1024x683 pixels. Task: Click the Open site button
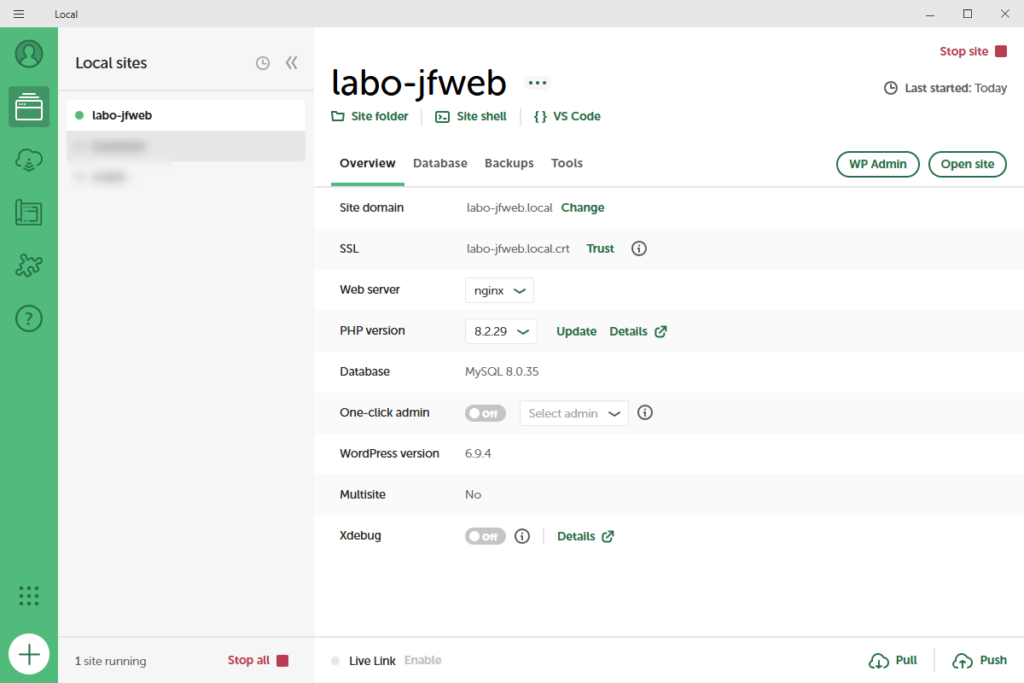pyautogui.click(x=967, y=164)
